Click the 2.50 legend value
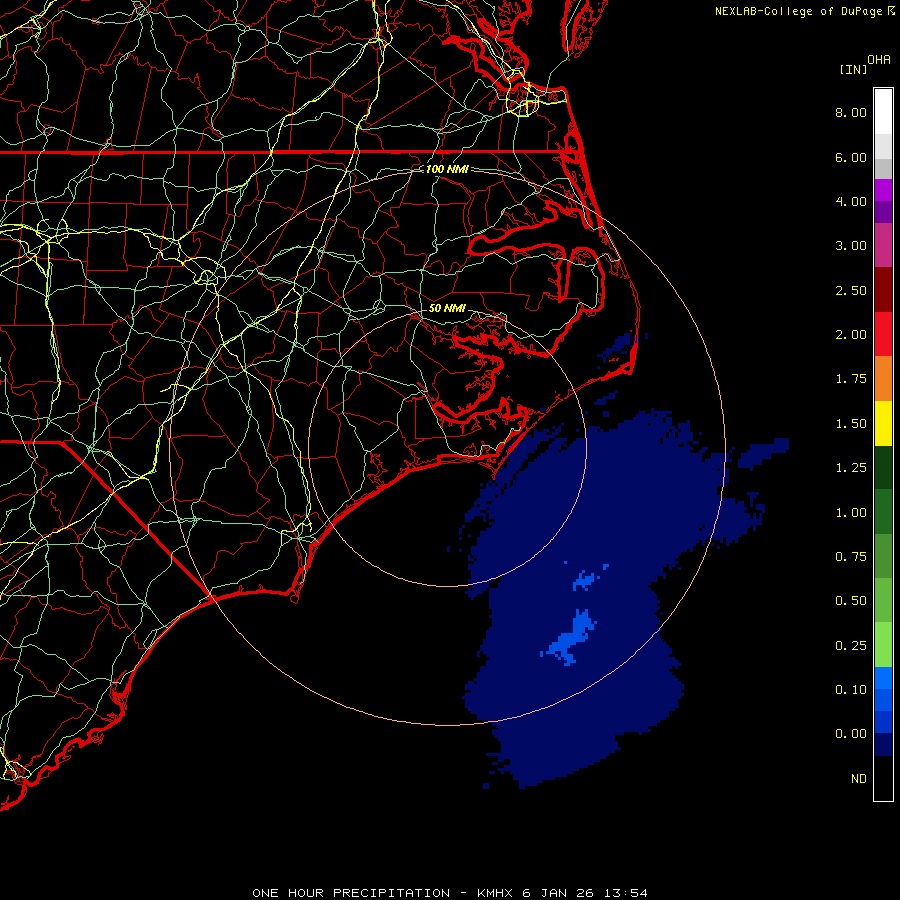Viewport: 900px width, 900px height. point(851,290)
